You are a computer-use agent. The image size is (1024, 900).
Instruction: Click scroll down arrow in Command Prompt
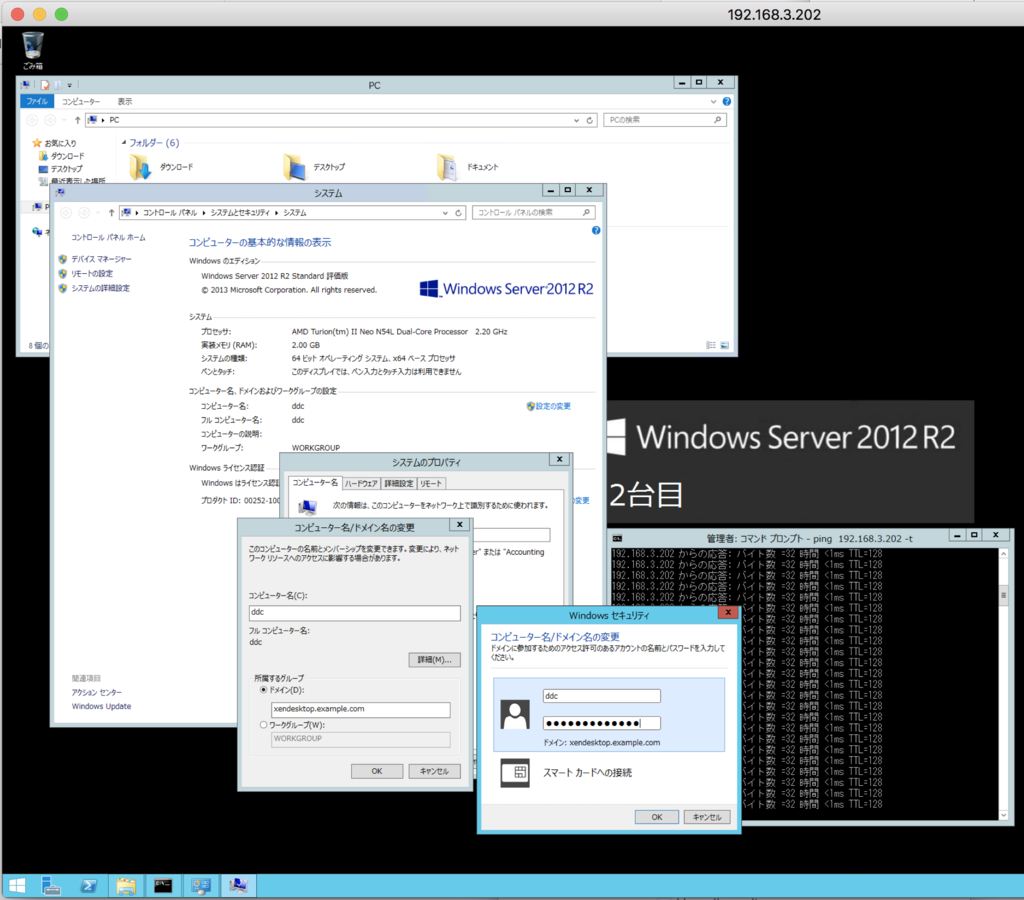point(1004,814)
